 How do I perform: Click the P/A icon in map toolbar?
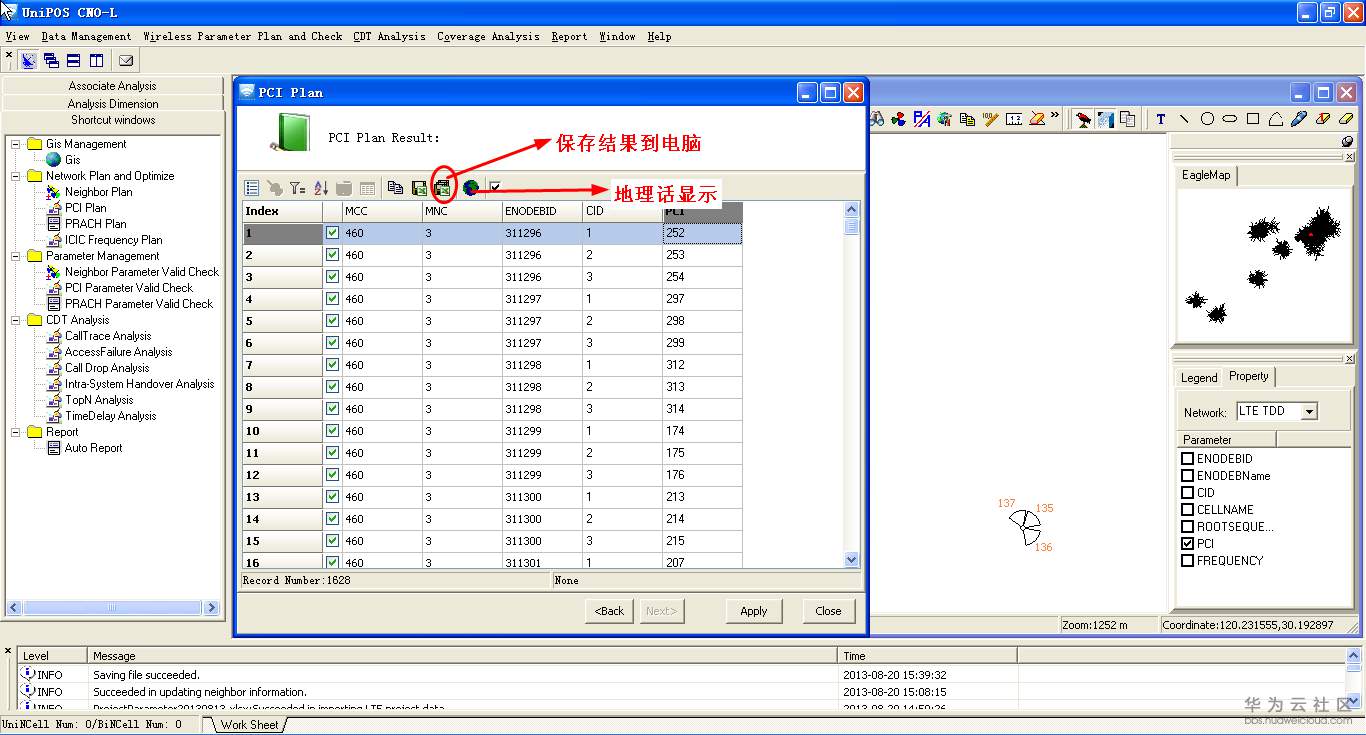(921, 119)
